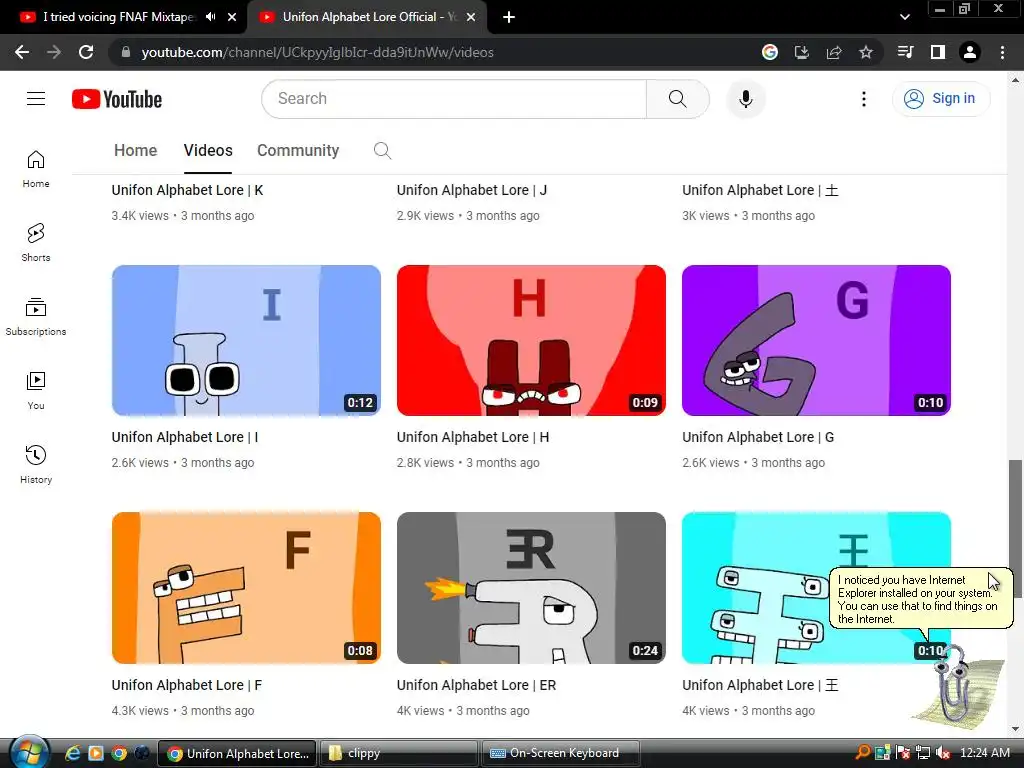Open a new browser tab
This screenshot has width=1024, height=768.
[x=509, y=17]
